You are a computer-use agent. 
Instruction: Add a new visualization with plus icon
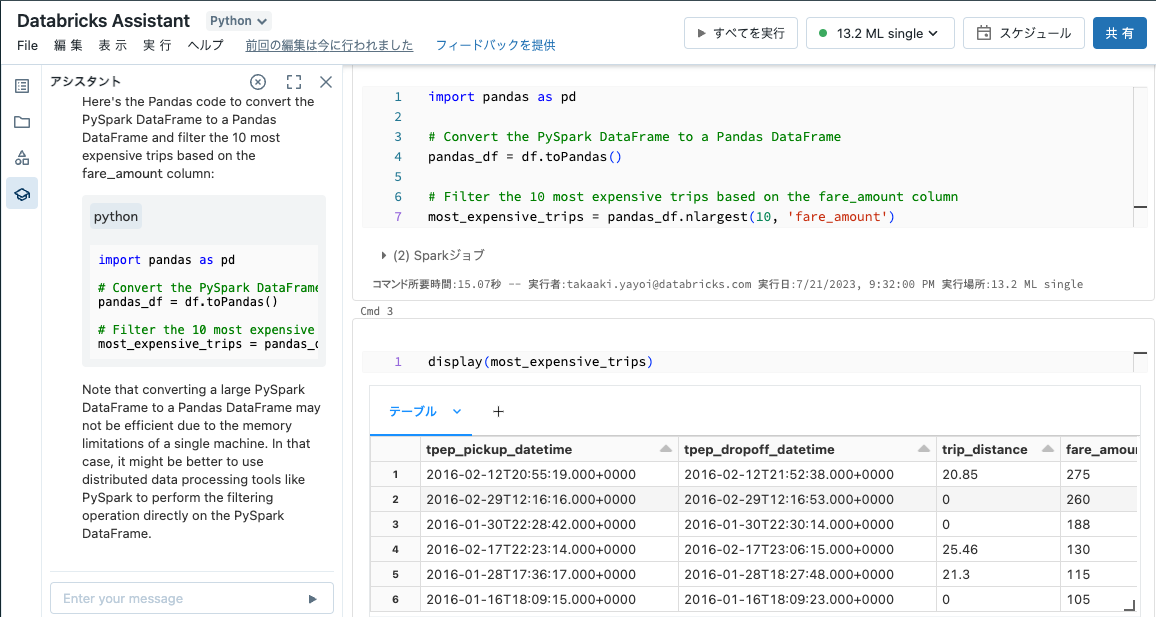pos(498,411)
